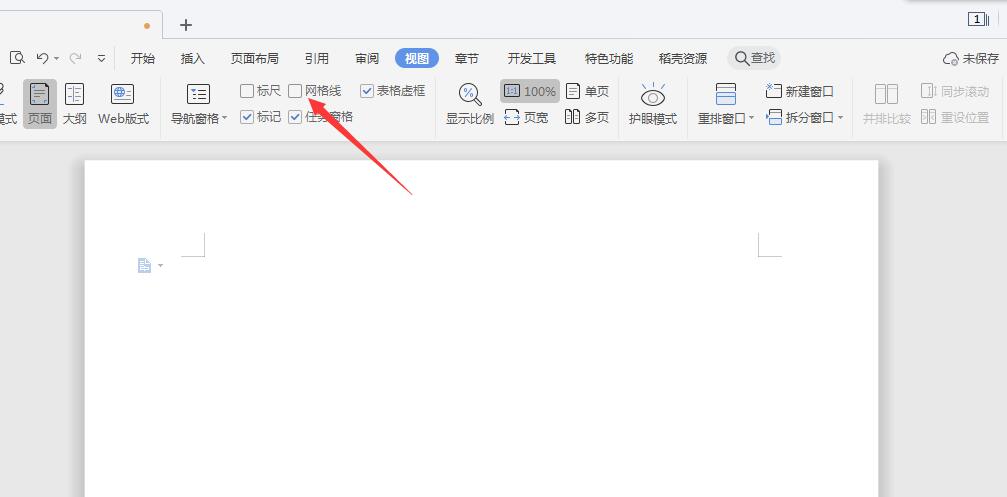
Task: Switch to Web版式 view
Action: click(123, 103)
